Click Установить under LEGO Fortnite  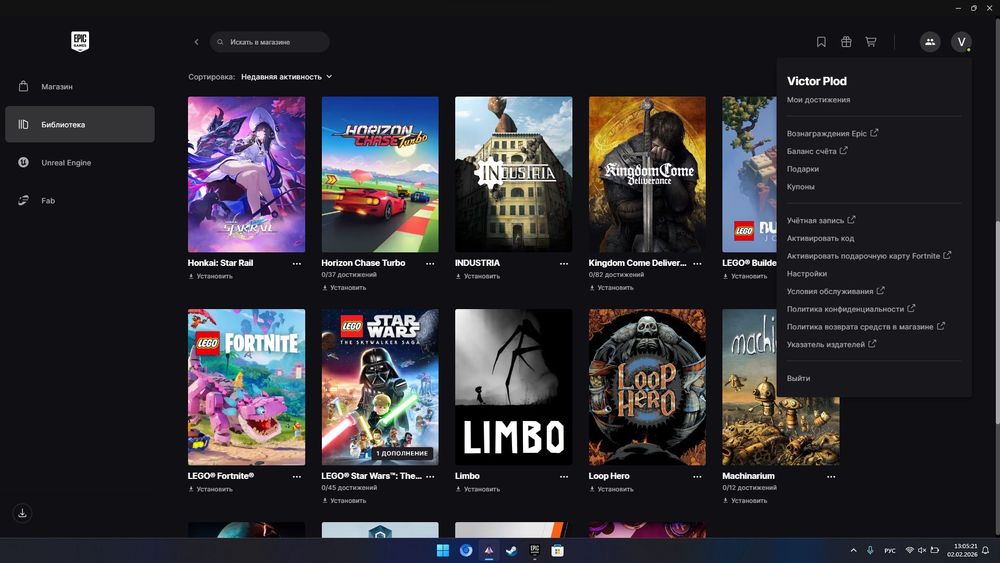(x=210, y=490)
